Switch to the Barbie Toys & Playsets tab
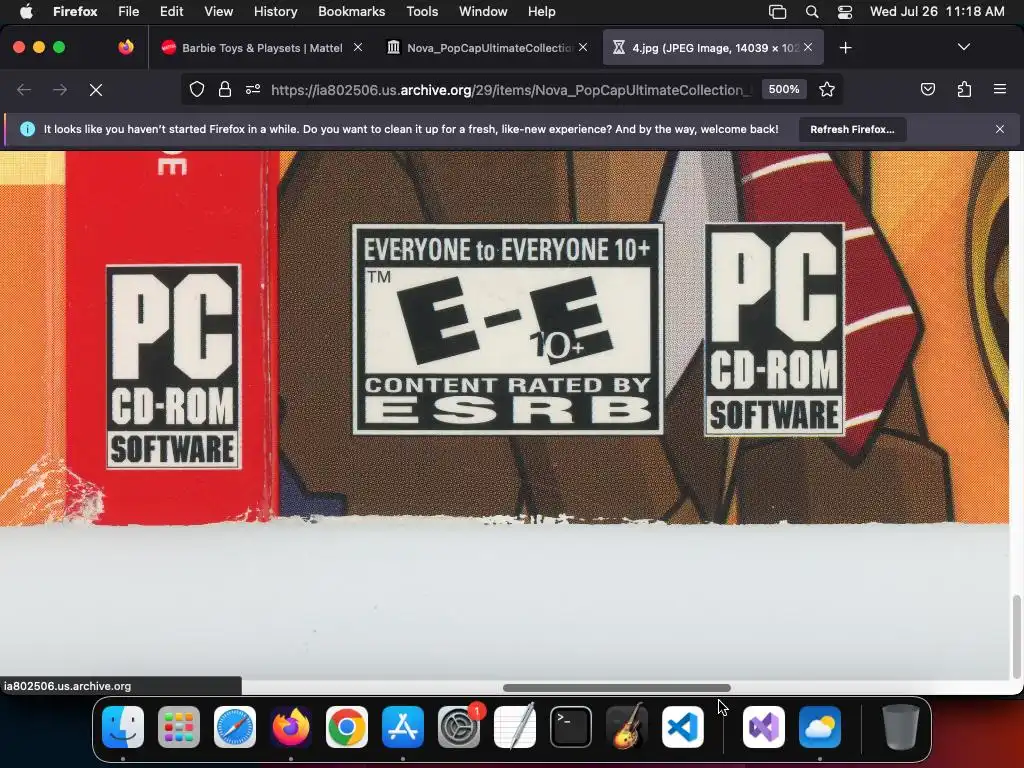This screenshot has height=768, width=1024. point(261,48)
